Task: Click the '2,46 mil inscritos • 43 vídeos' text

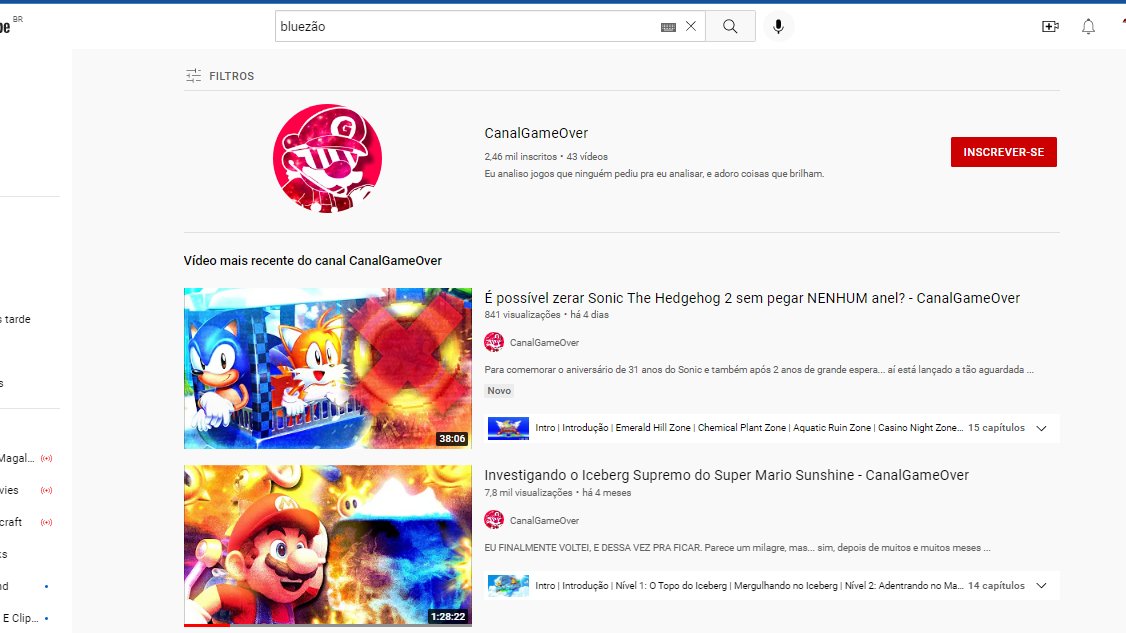Action: (546, 156)
